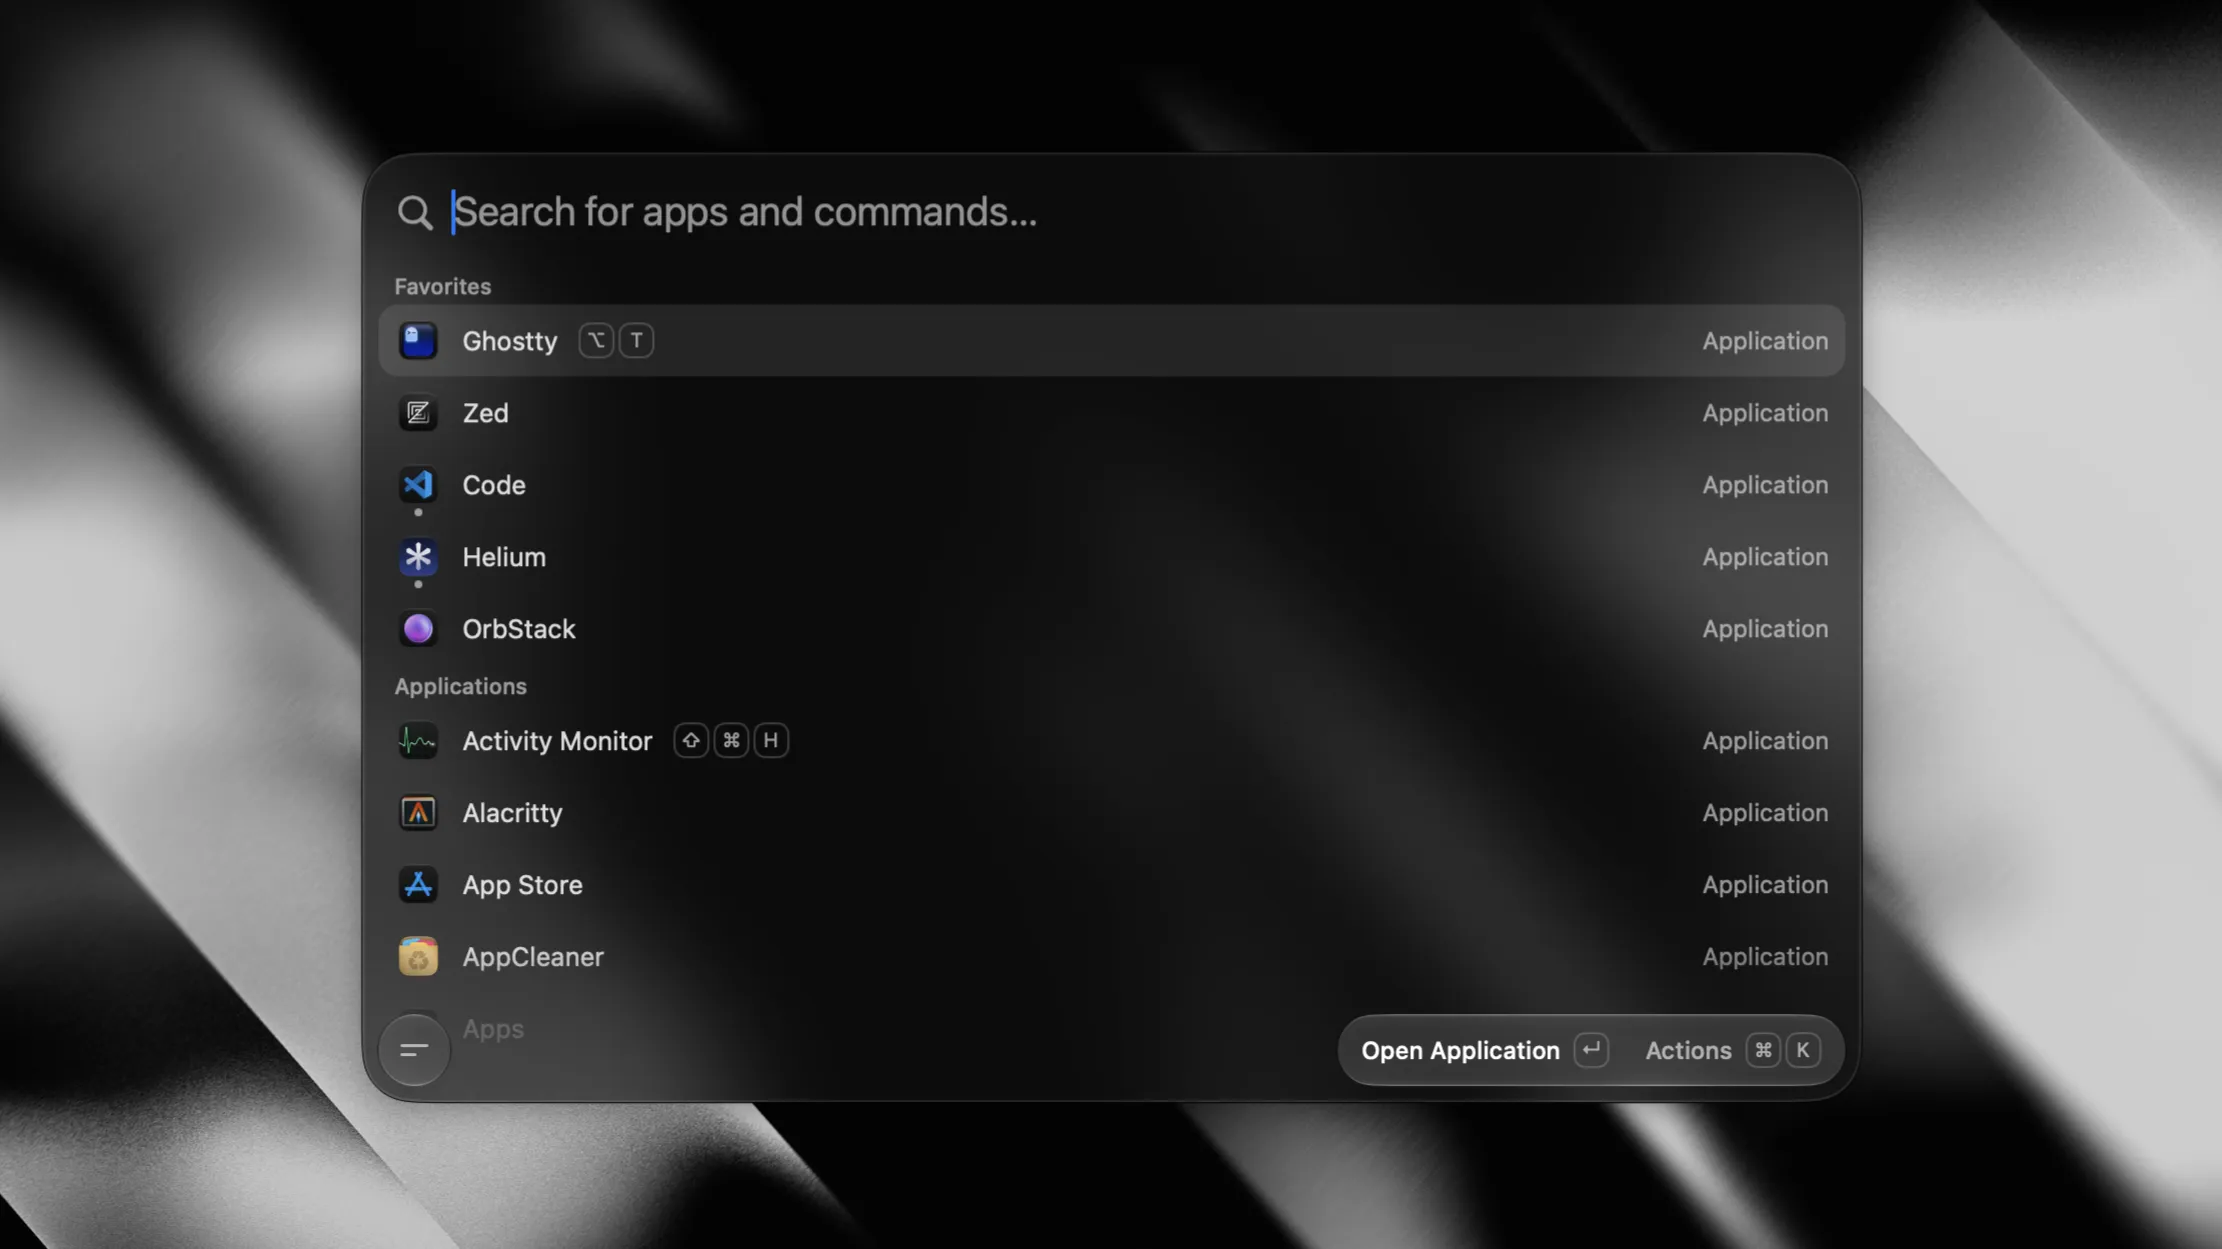Click the Ghostty app icon
Screen dimensions: 2222x1249
click(418, 341)
